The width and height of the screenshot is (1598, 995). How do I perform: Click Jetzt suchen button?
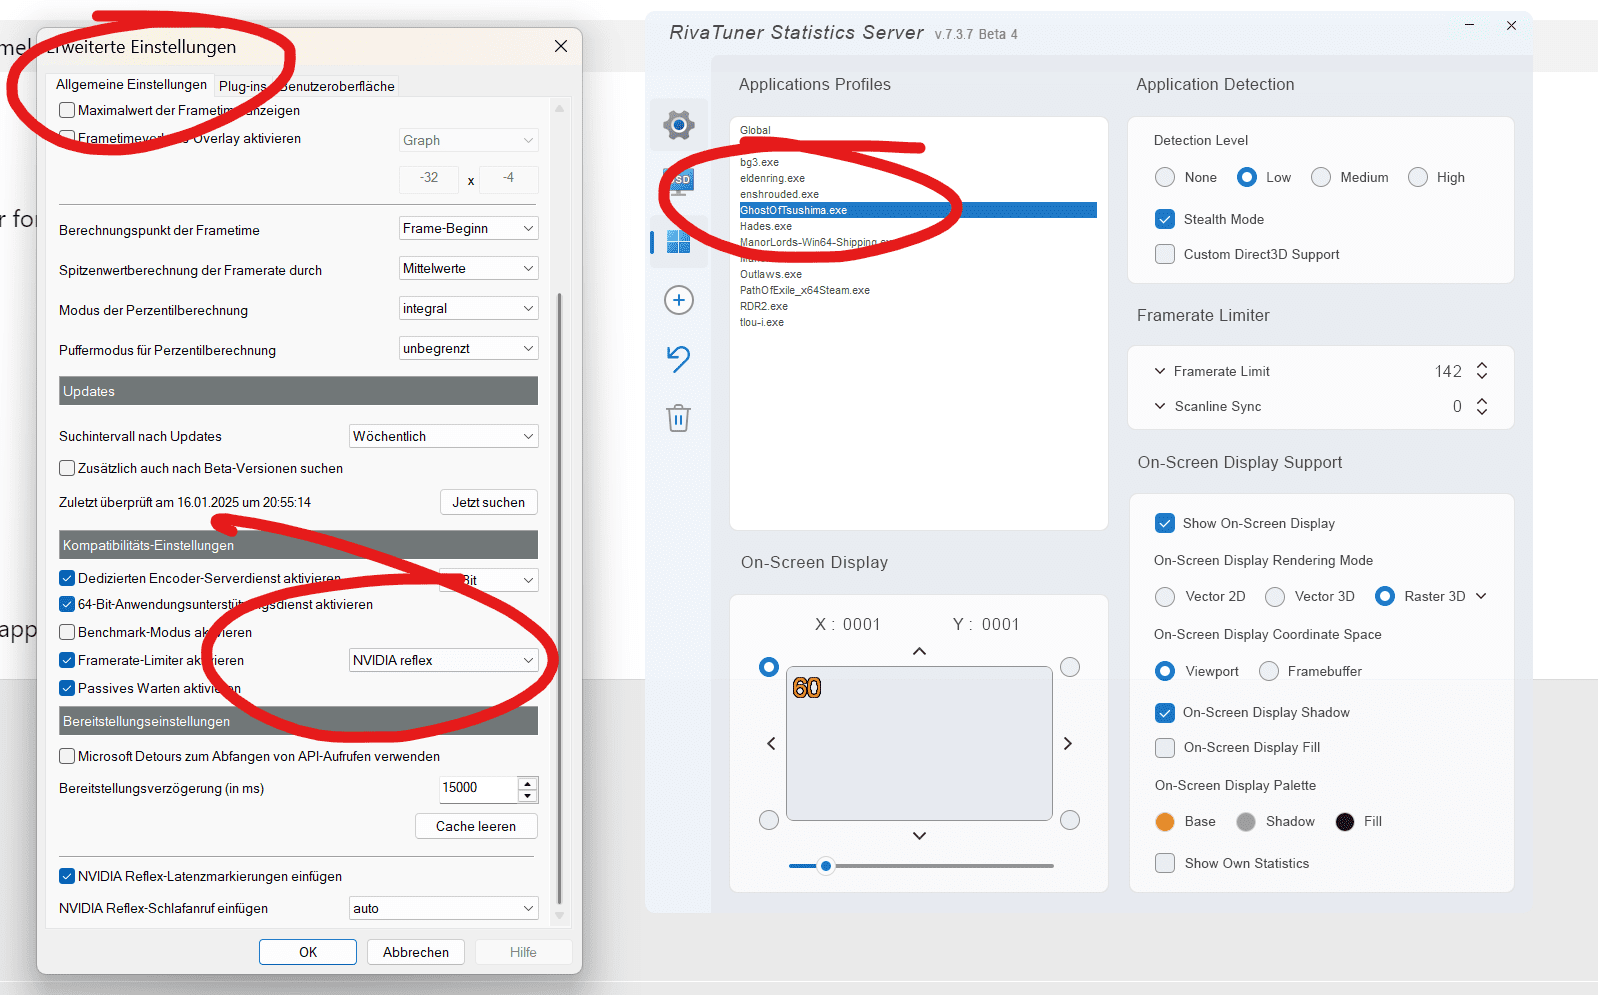[x=488, y=502]
